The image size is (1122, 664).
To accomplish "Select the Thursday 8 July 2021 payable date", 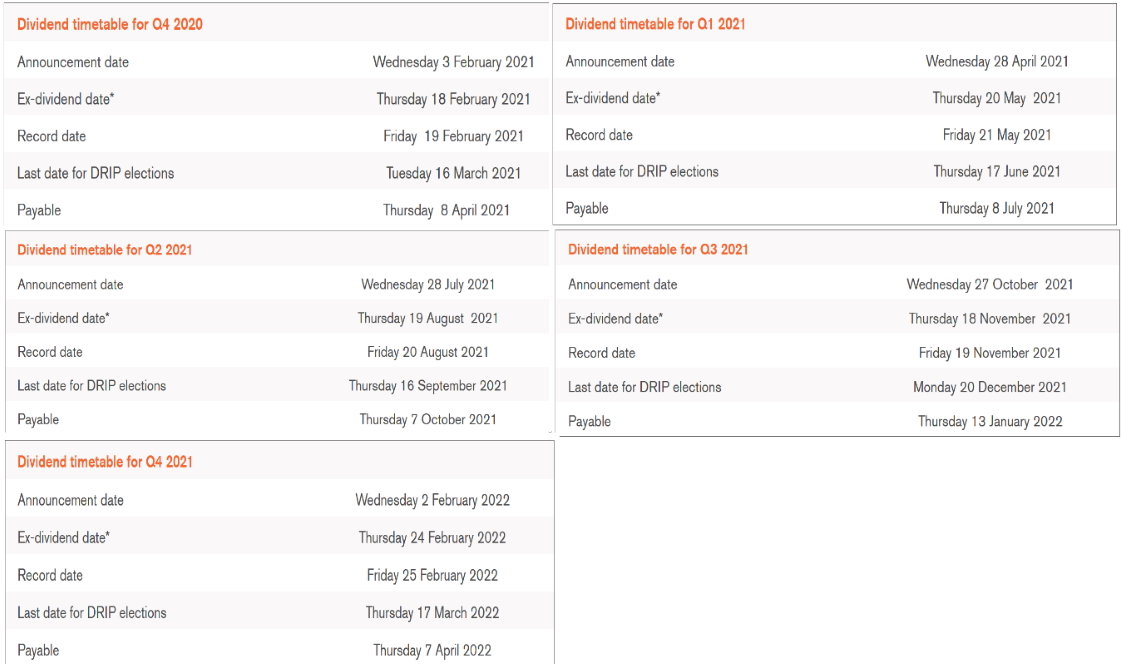I will (996, 209).
